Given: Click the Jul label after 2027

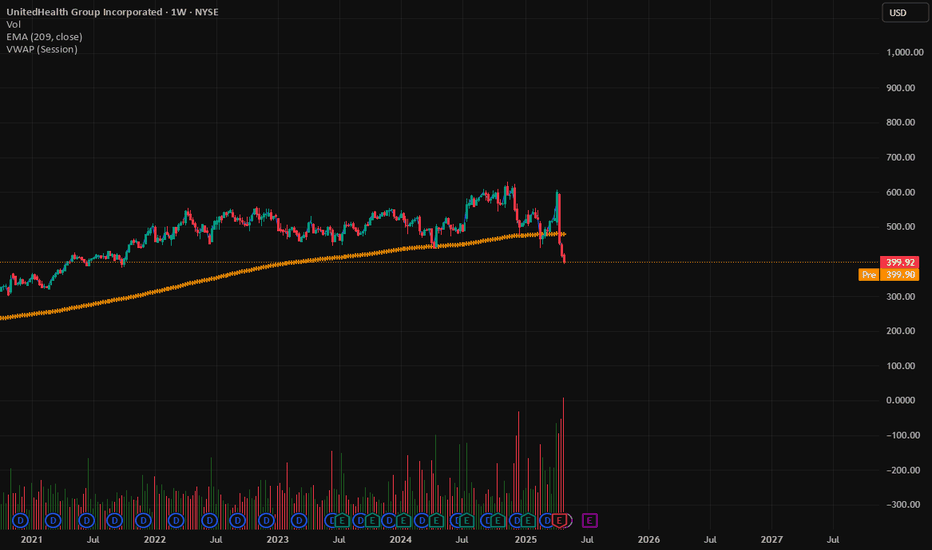Looking at the screenshot, I should tap(833, 539).
